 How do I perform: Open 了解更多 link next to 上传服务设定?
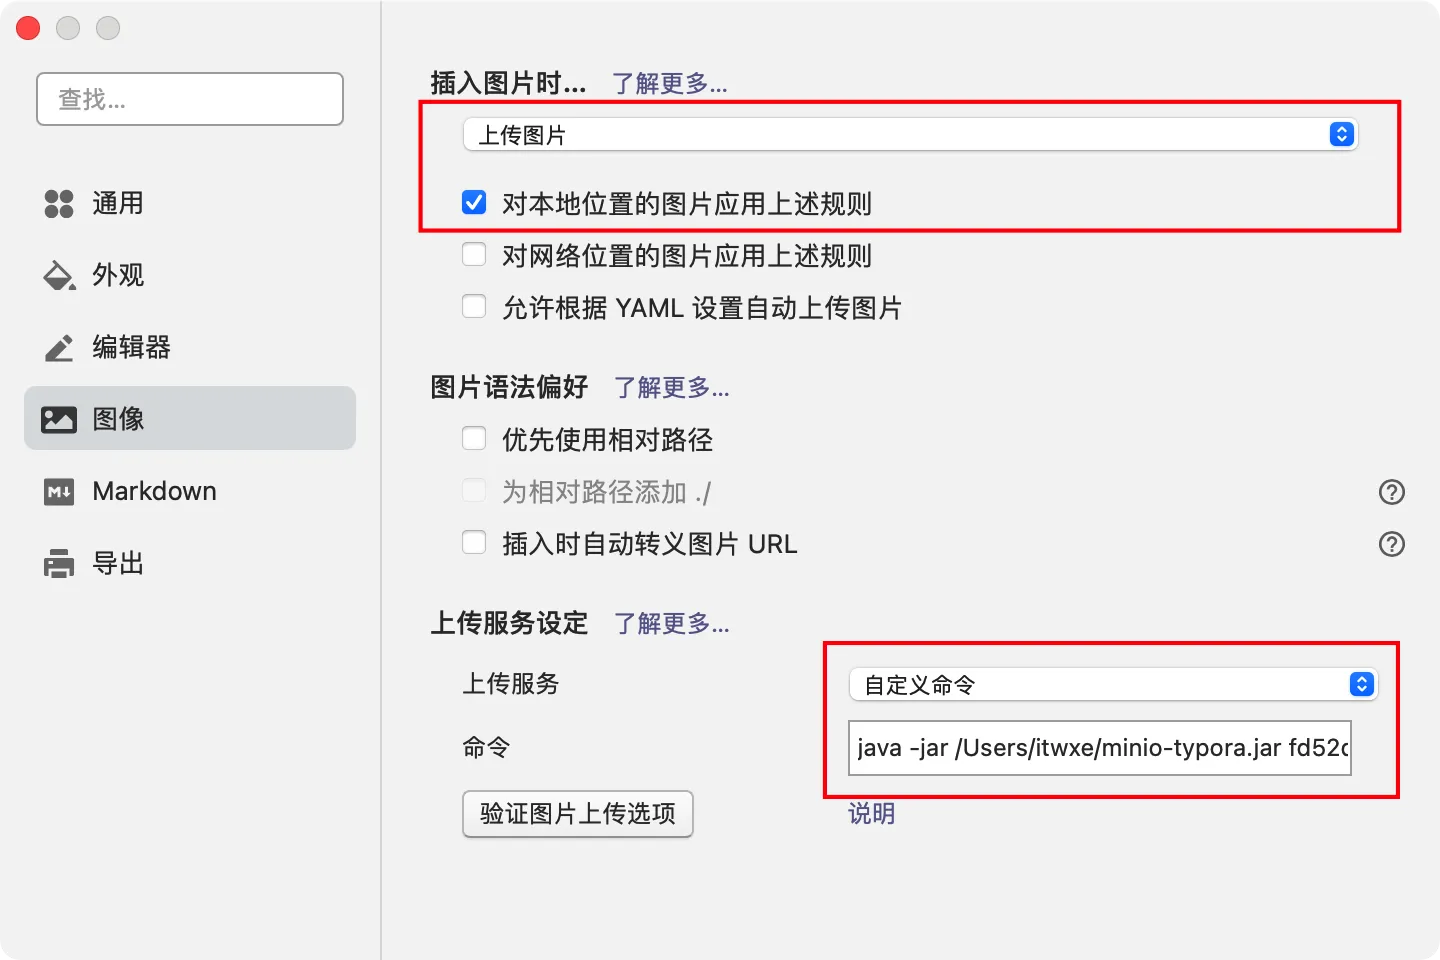pyautogui.click(x=671, y=624)
